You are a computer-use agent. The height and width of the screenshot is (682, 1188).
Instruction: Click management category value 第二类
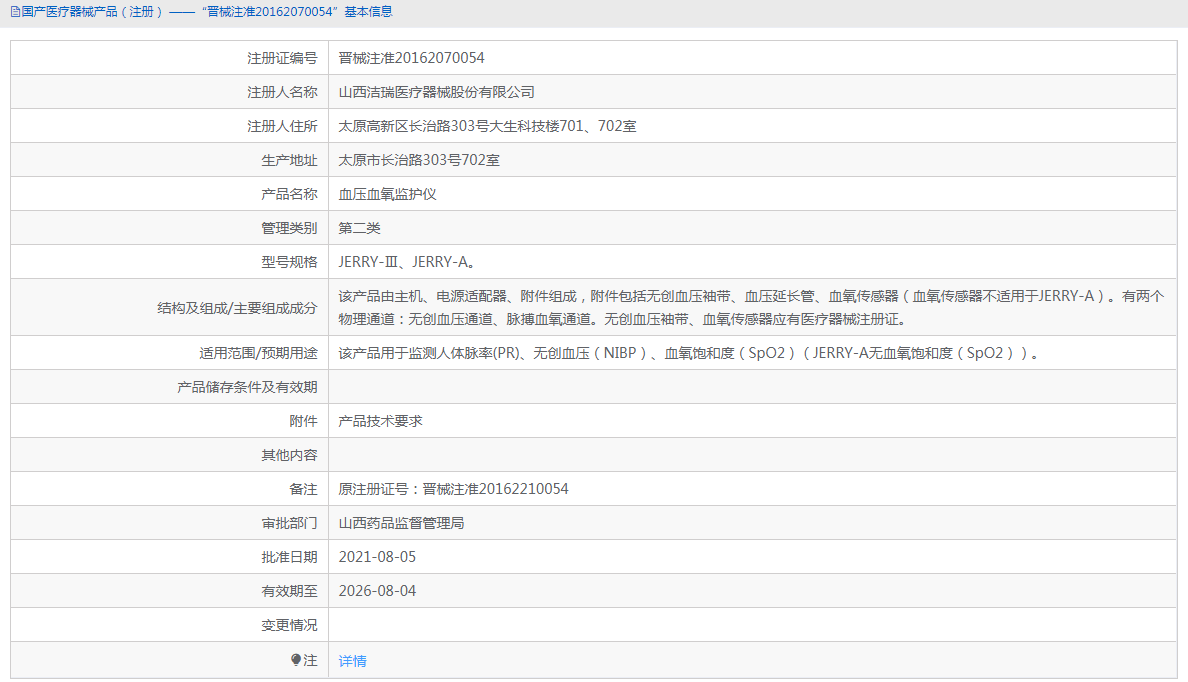click(359, 228)
